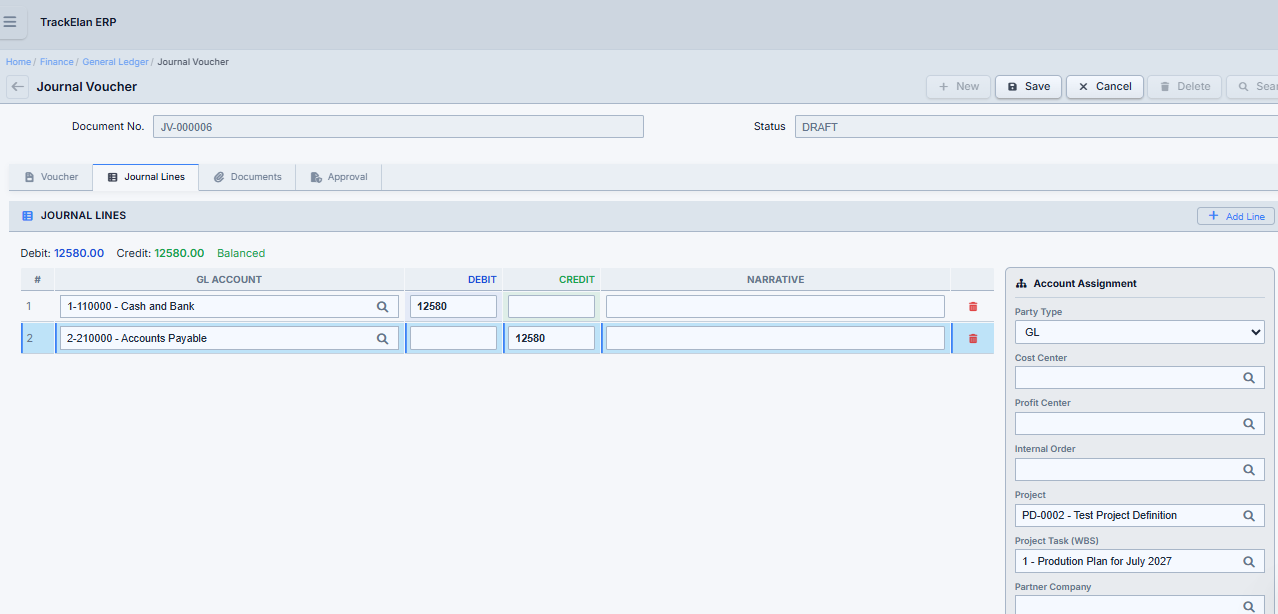Click the Search button in toolbar
The image size is (1278, 614).
coord(1252,87)
